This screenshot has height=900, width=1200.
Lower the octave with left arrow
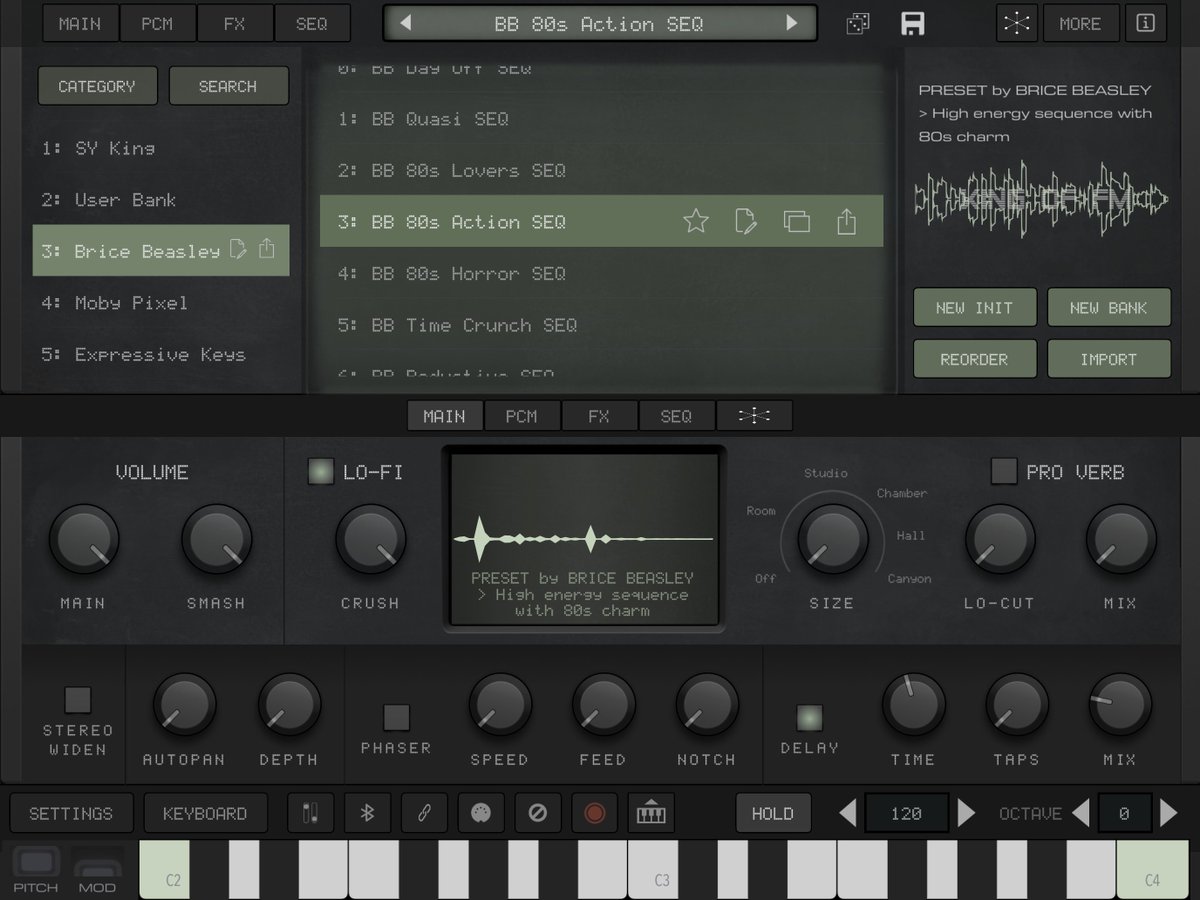coord(1081,813)
